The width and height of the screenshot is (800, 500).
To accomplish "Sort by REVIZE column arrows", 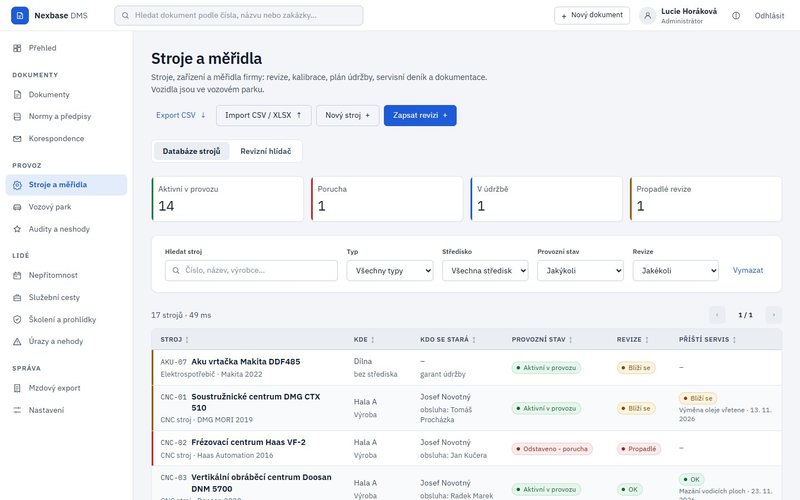I will pyautogui.click(x=646, y=340).
